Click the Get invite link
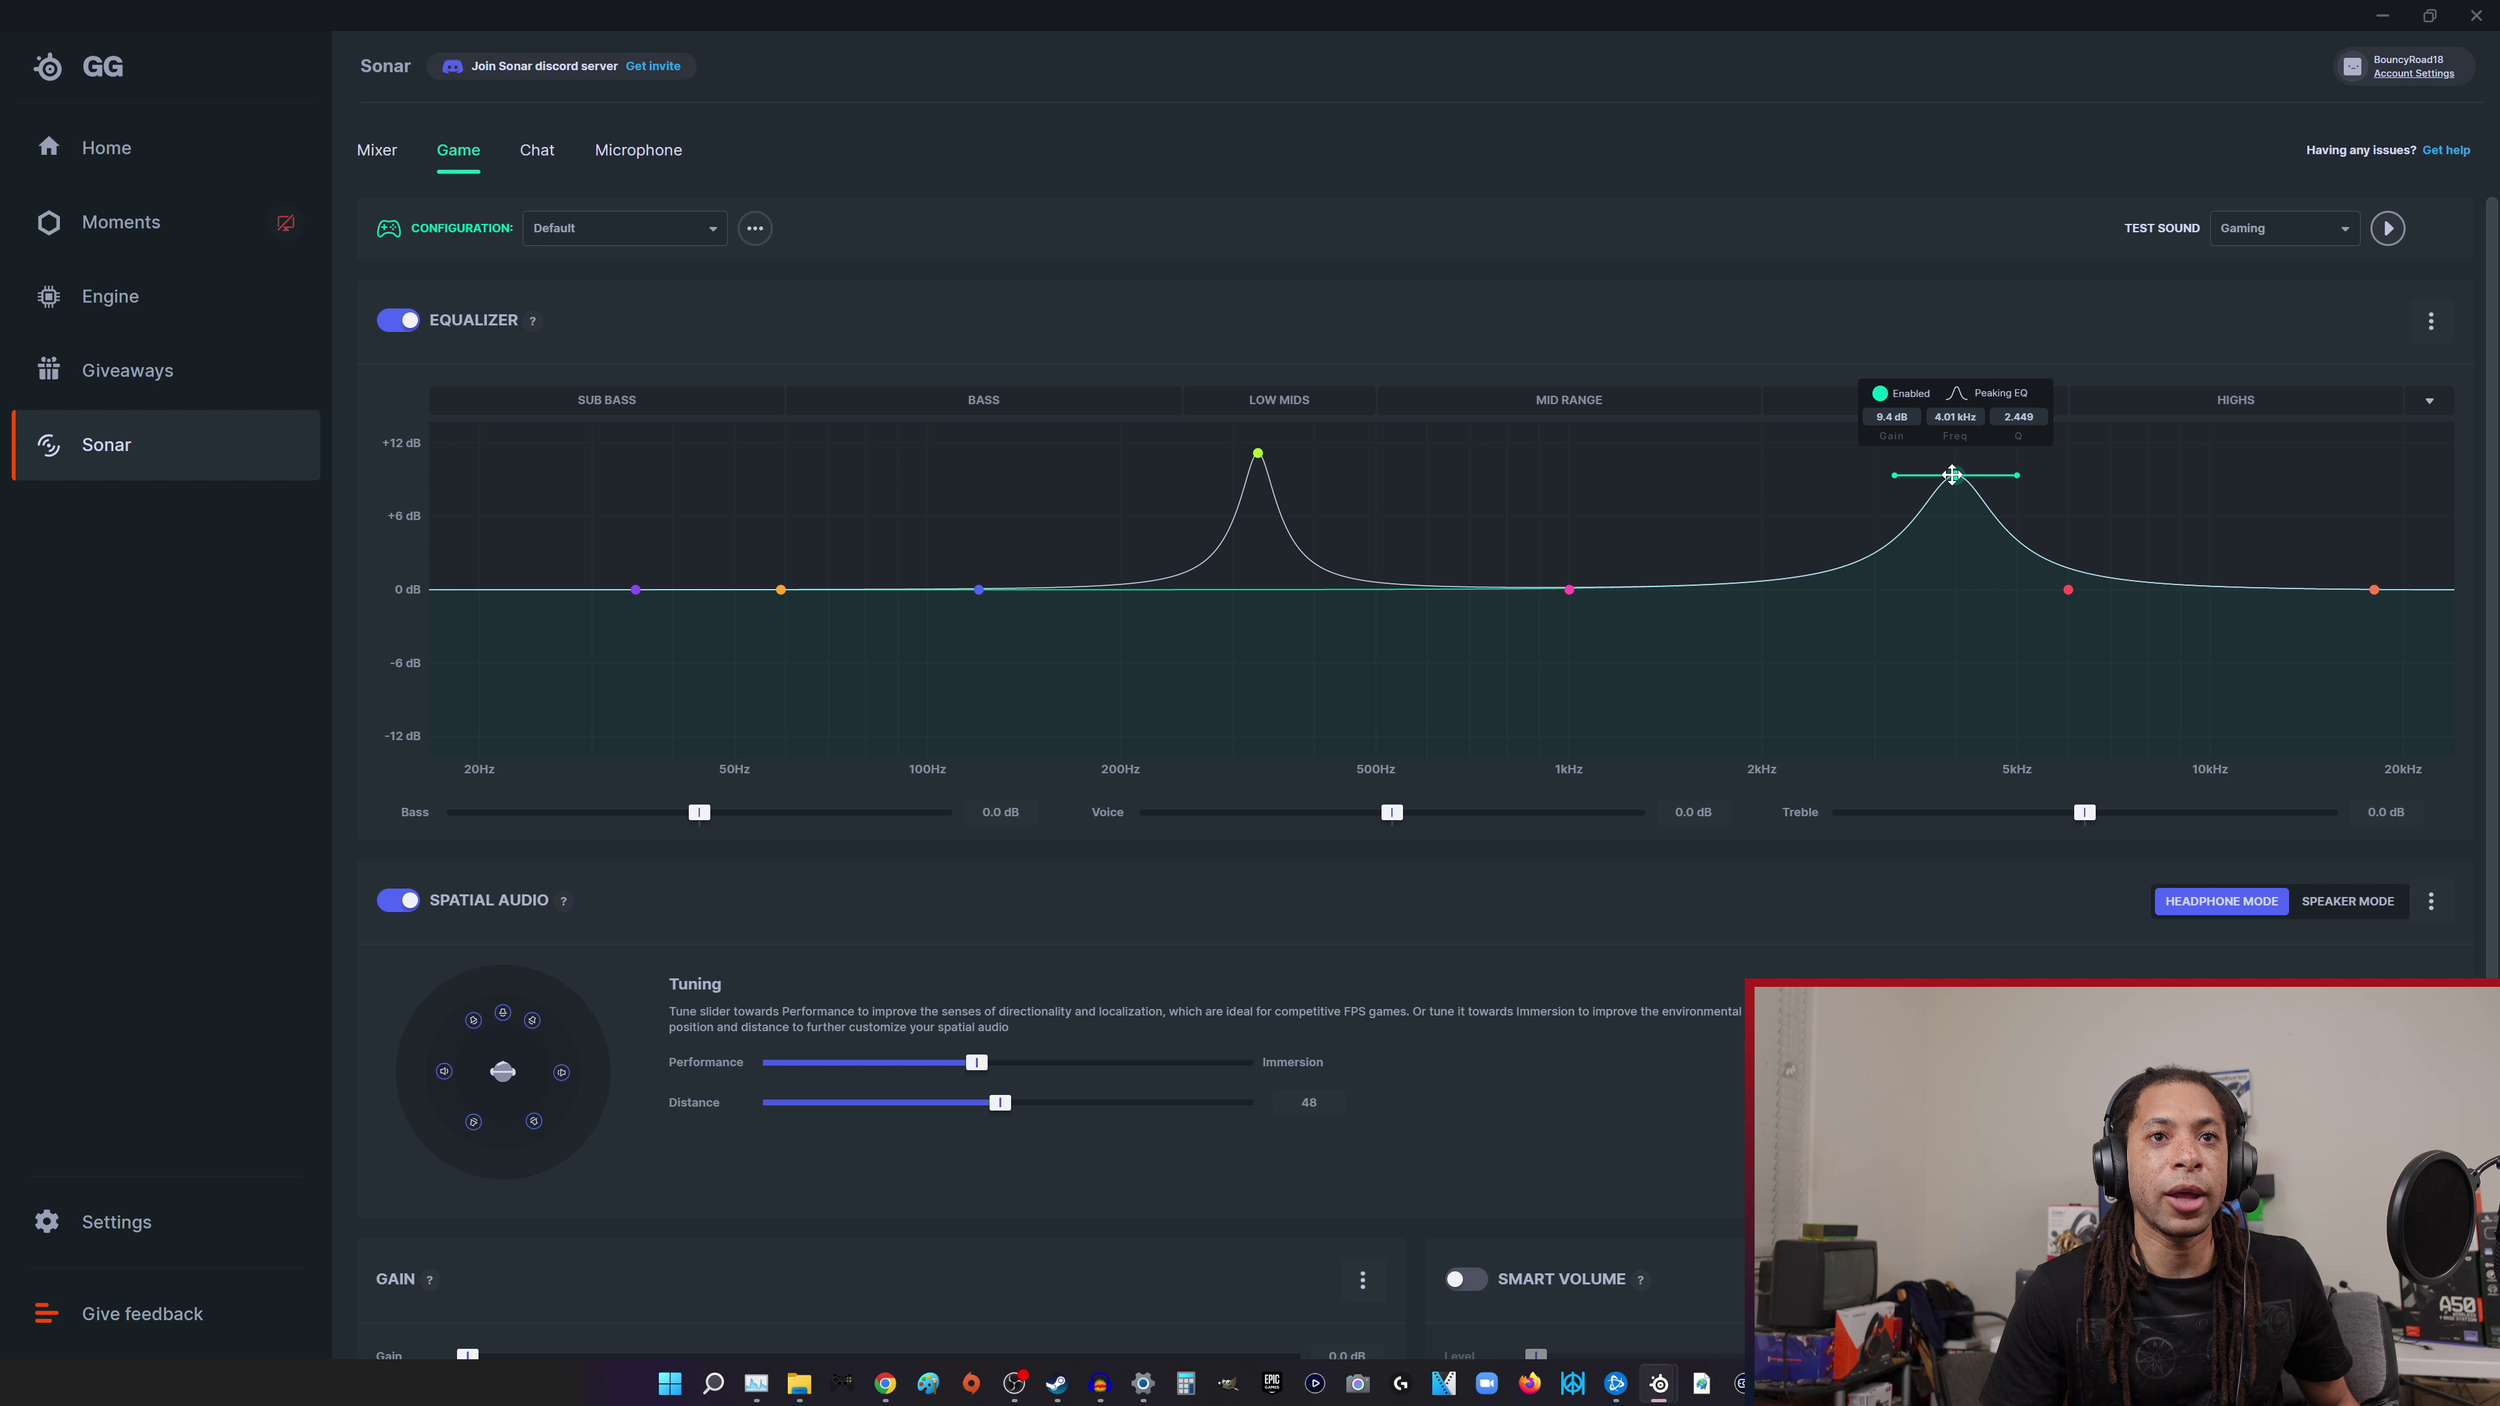This screenshot has height=1406, width=2500. [653, 66]
